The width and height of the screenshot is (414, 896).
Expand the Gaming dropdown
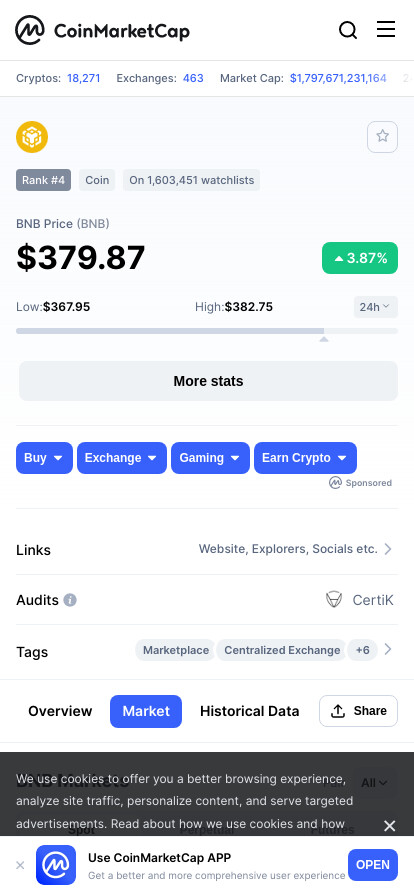pos(210,458)
